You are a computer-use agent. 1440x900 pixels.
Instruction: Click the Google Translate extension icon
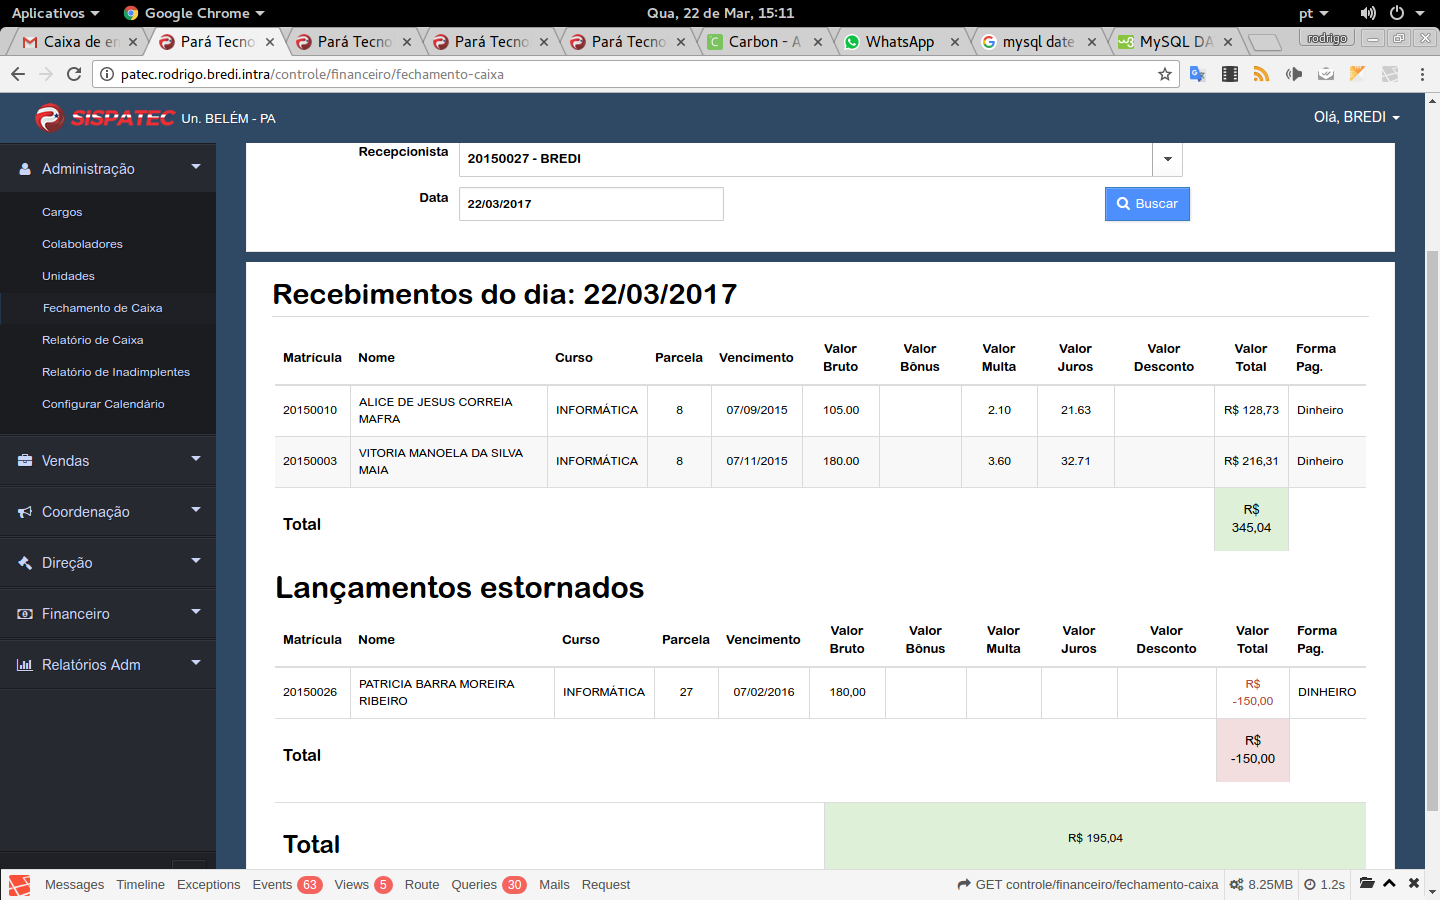click(x=1198, y=74)
